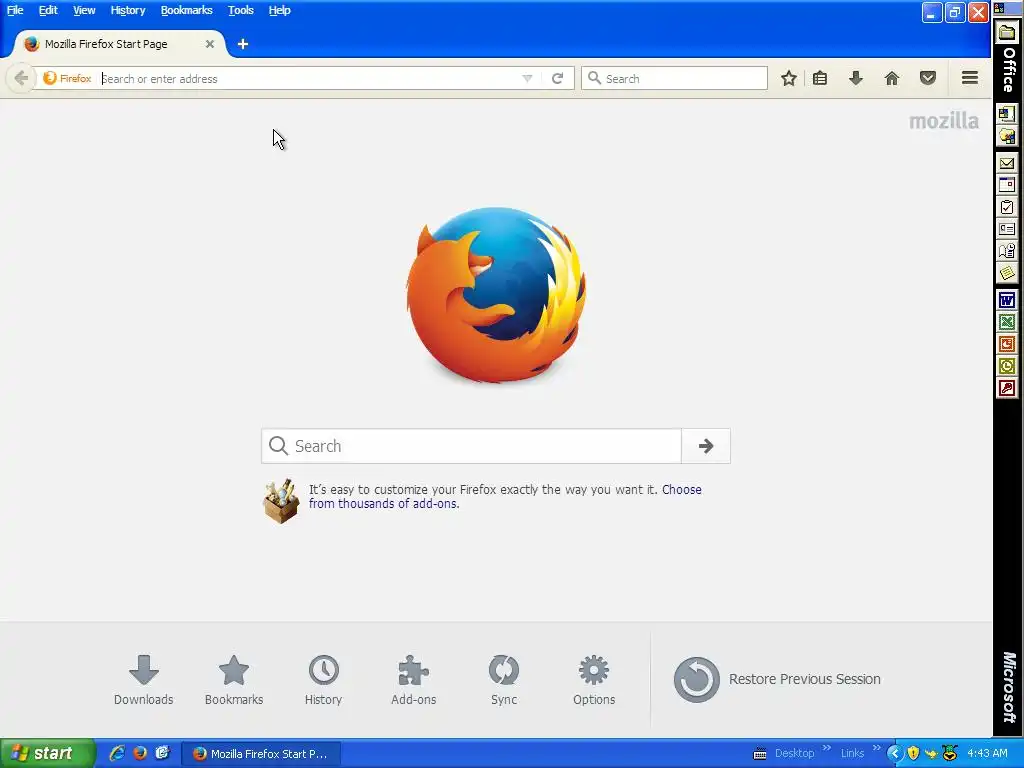Screen dimensions: 1024x768
Task: Click New Task clipboard icon in Office bar
Action: (1006, 207)
